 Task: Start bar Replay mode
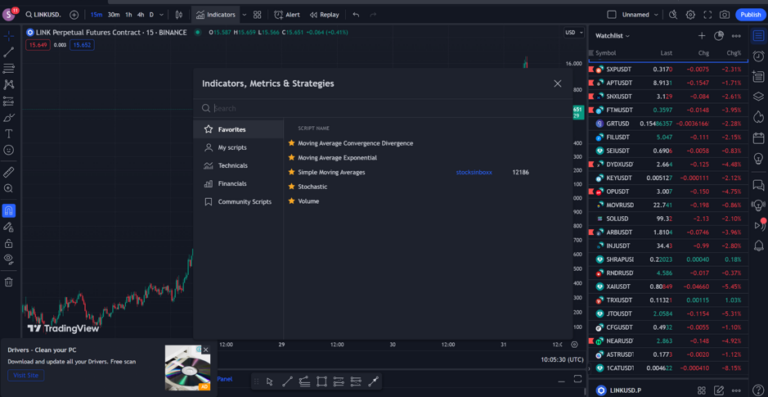pyautogui.click(x=324, y=15)
